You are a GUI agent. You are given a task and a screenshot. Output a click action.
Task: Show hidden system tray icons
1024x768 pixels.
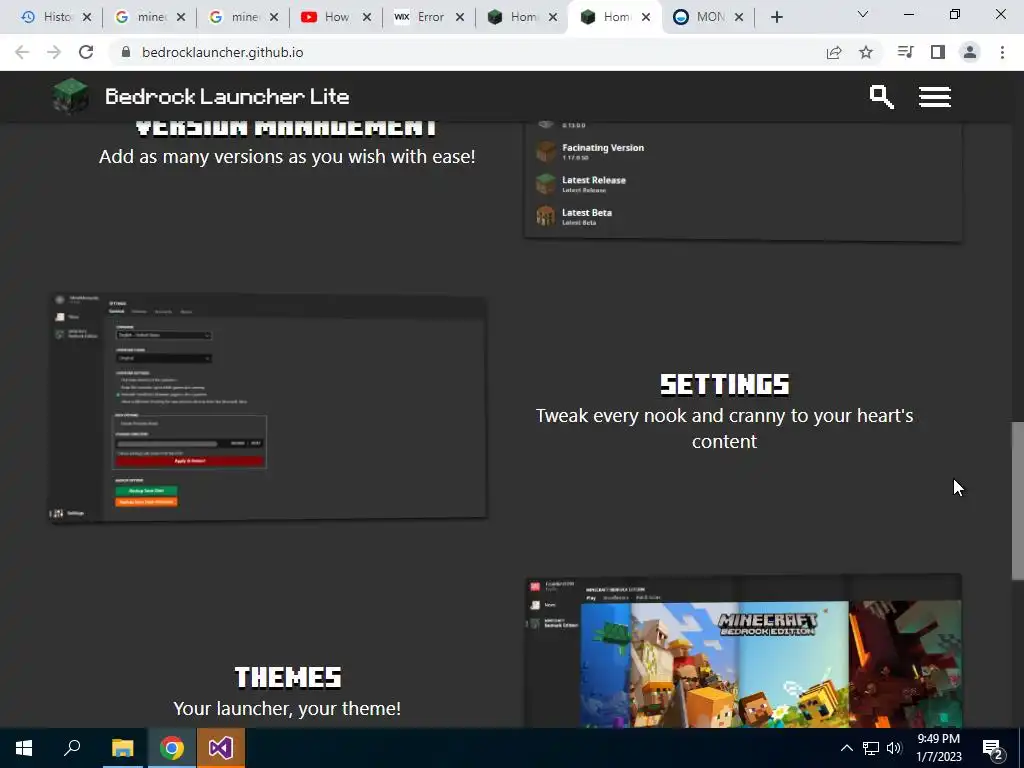coord(846,748)
